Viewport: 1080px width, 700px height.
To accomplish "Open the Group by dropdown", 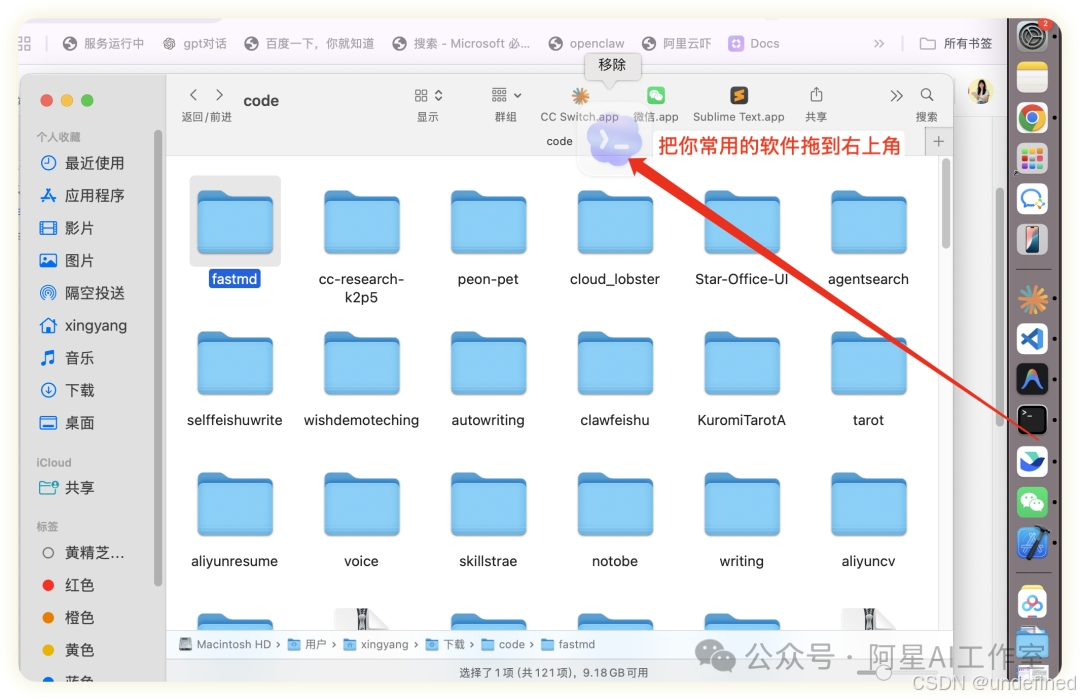I will coord(506,95).
